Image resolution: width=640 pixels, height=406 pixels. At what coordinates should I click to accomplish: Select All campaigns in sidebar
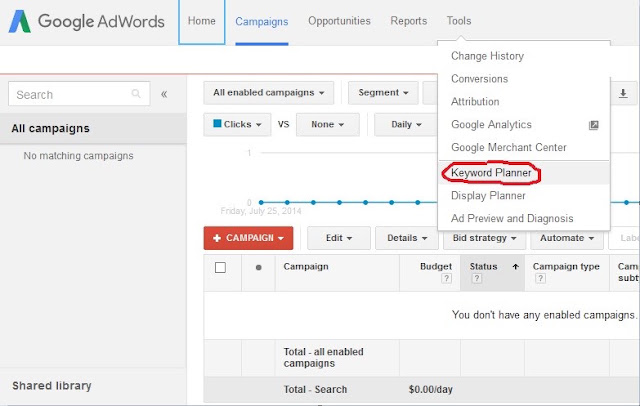tap(93, 129)
